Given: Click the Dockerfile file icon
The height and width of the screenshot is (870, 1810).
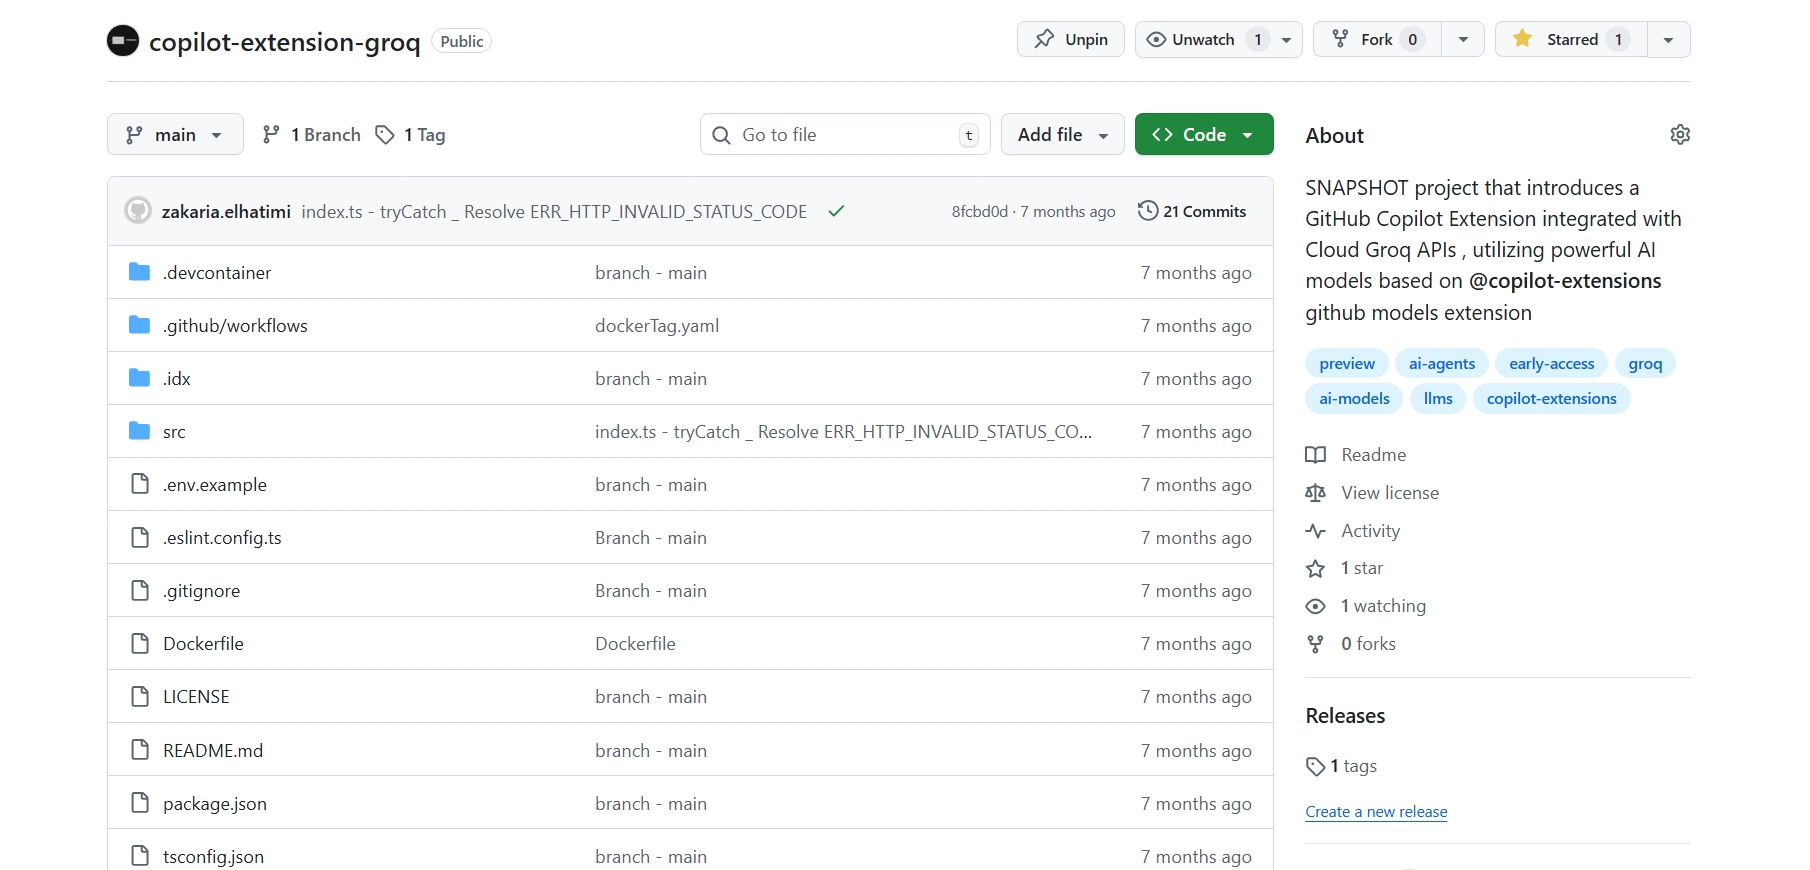Looking at the screenshot, I should tap(140, 643).
